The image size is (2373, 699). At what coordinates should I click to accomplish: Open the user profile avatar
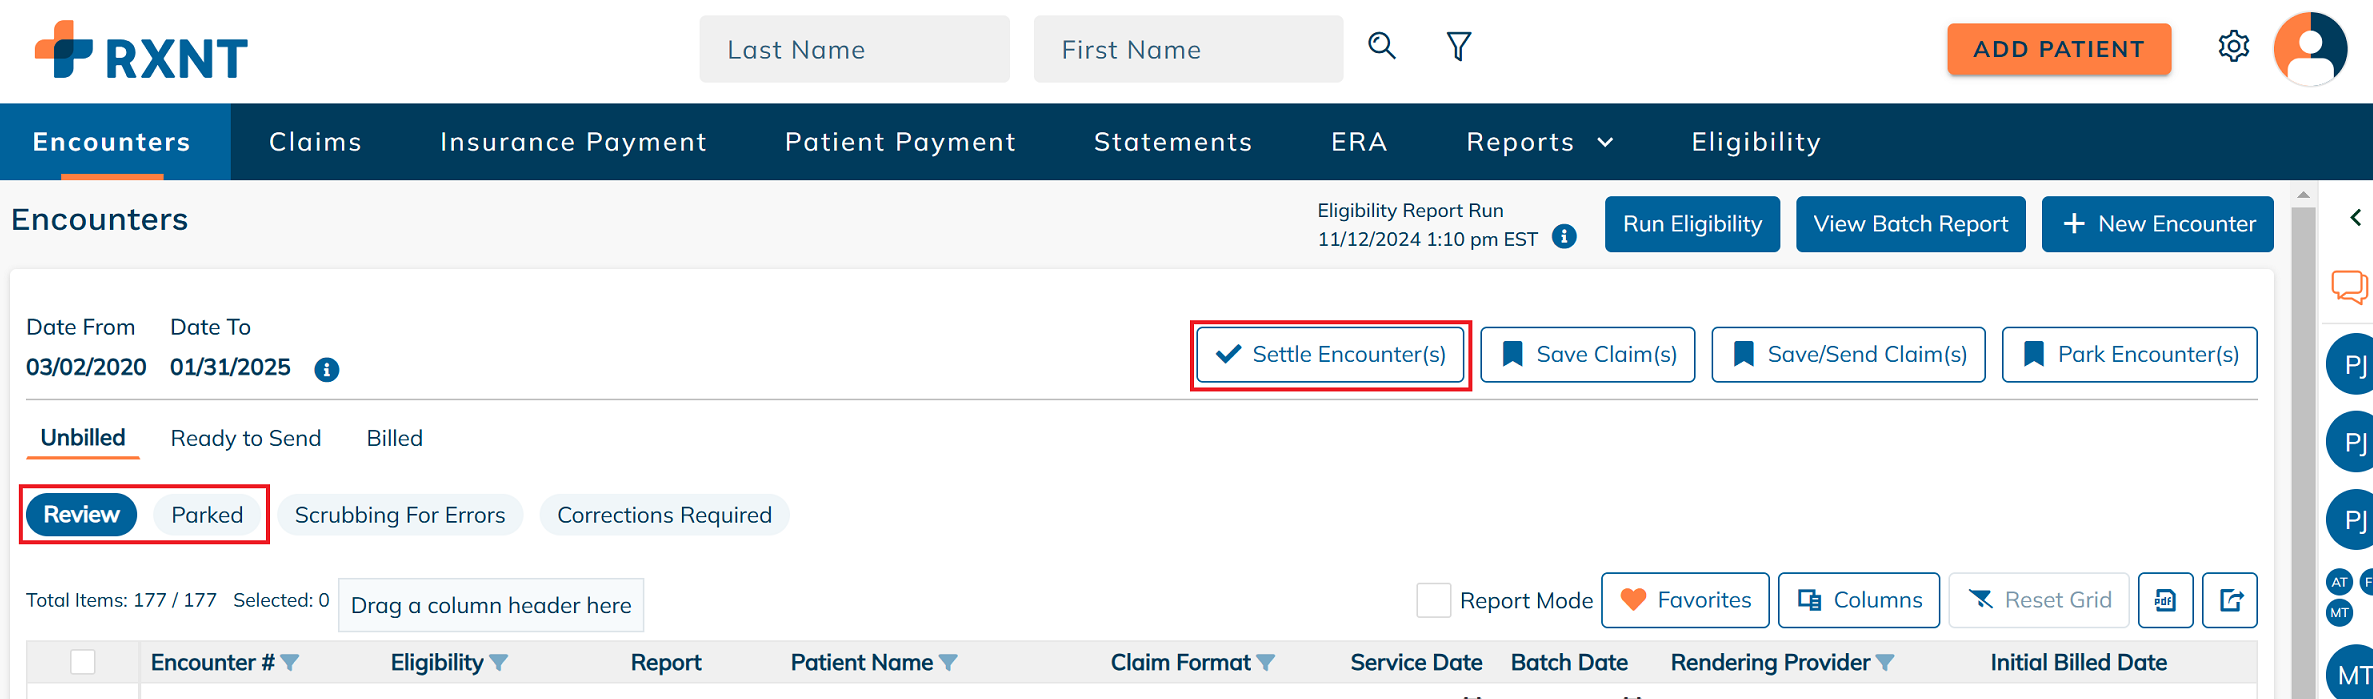2310,48
